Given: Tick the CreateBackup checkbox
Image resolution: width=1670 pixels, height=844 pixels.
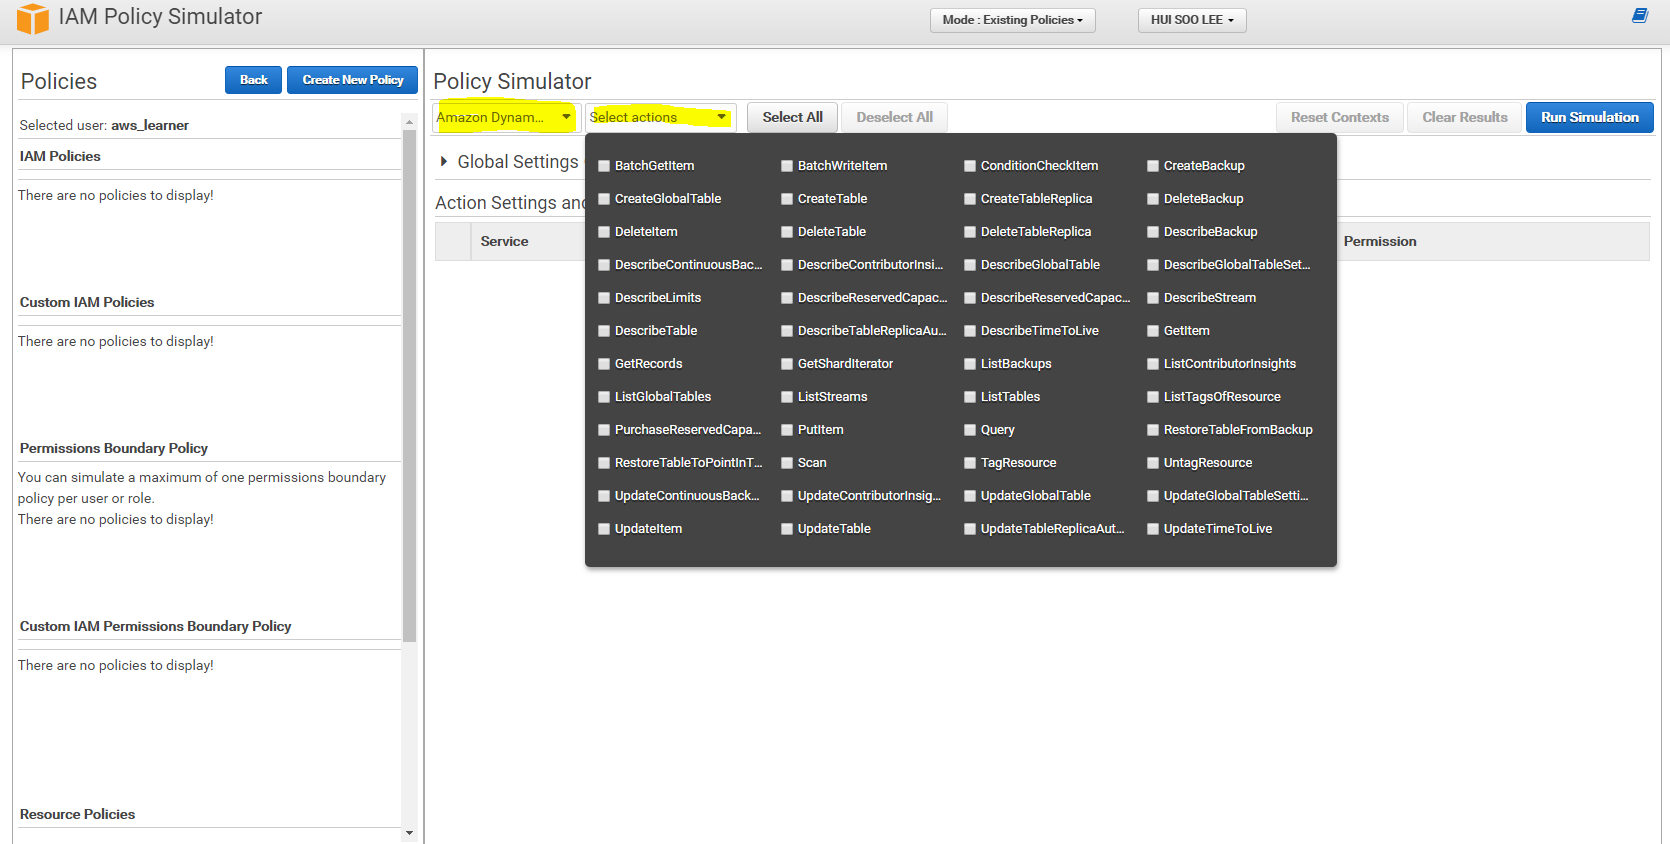Looking at the screenshot, I should point(1153,166).
